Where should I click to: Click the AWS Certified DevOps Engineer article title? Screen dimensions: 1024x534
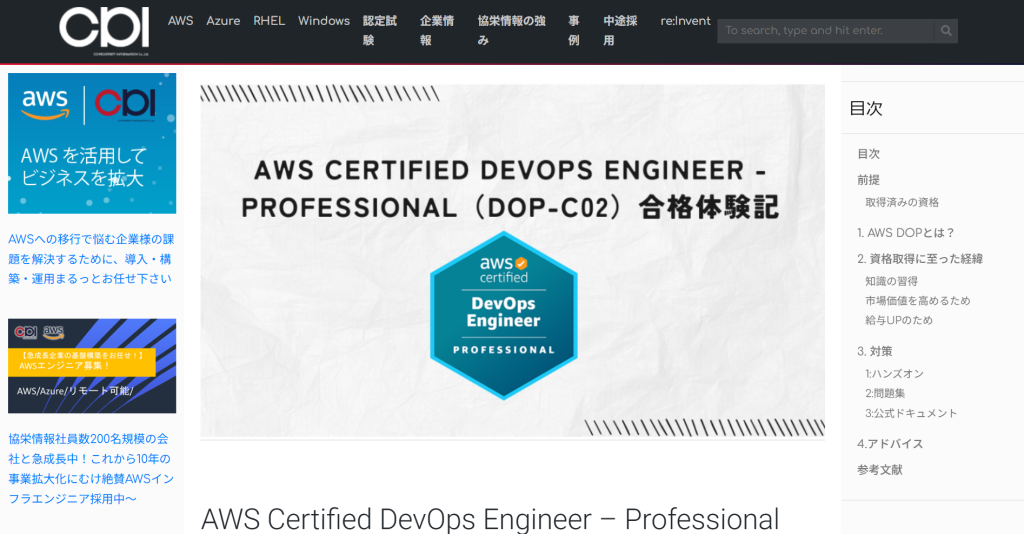[490, 519]
